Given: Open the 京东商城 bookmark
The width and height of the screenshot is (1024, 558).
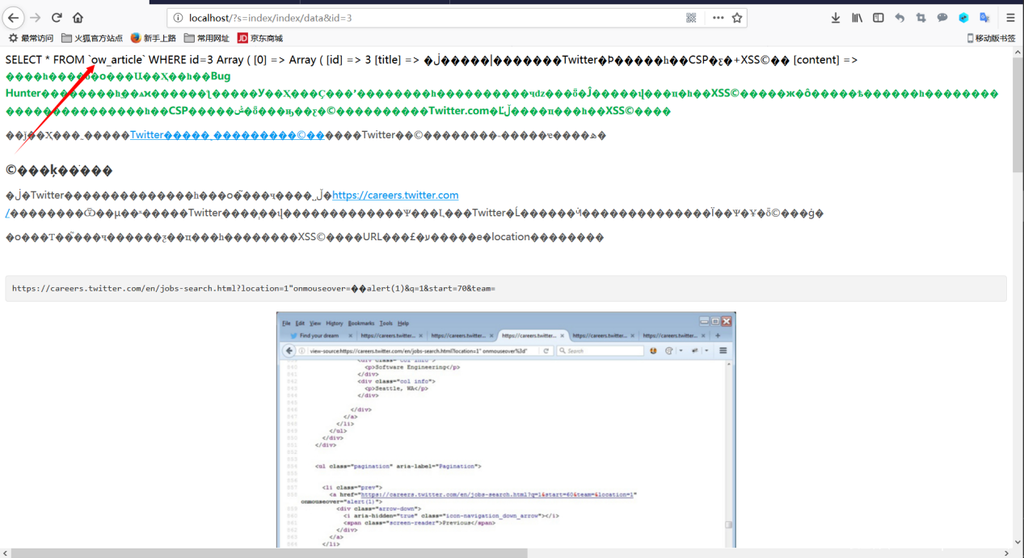Looking at the screenshot, I should coord(259,38).
